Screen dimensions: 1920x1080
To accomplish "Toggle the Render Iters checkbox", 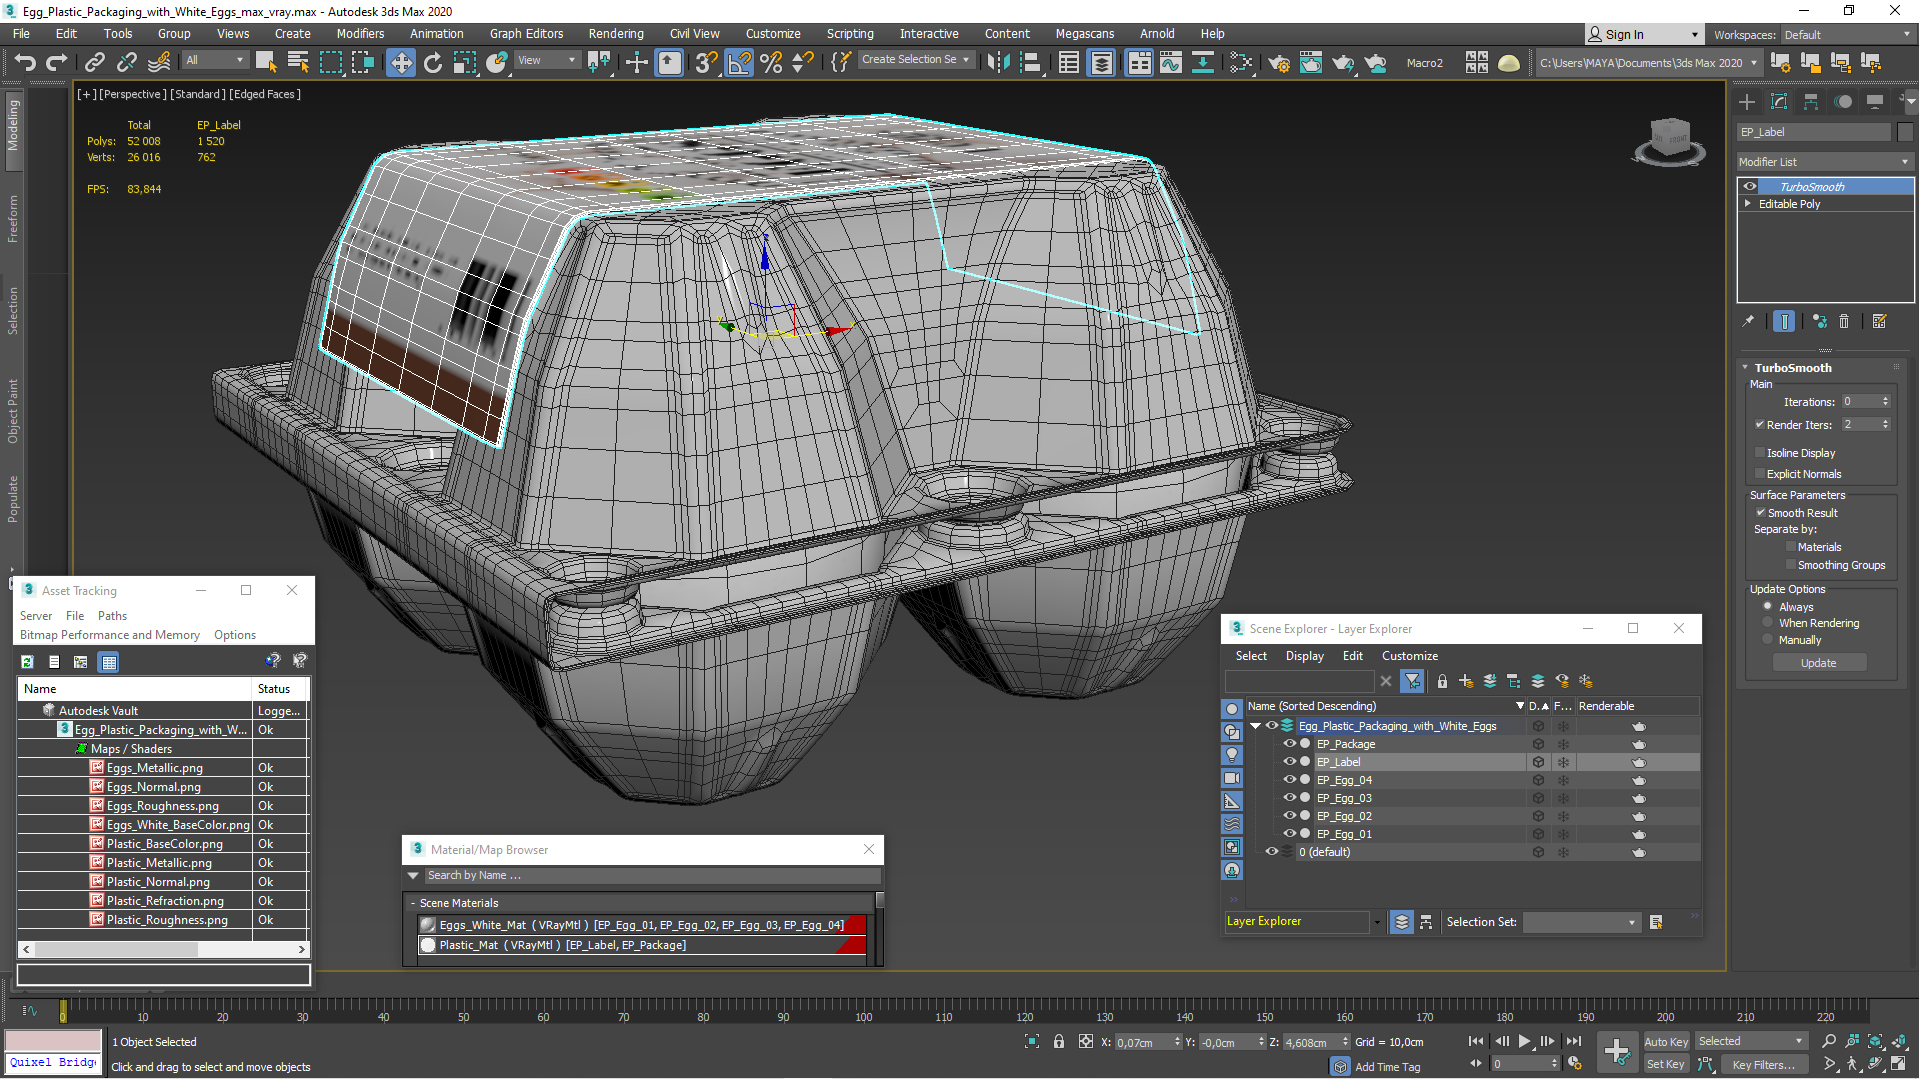I will (1760, 425).
